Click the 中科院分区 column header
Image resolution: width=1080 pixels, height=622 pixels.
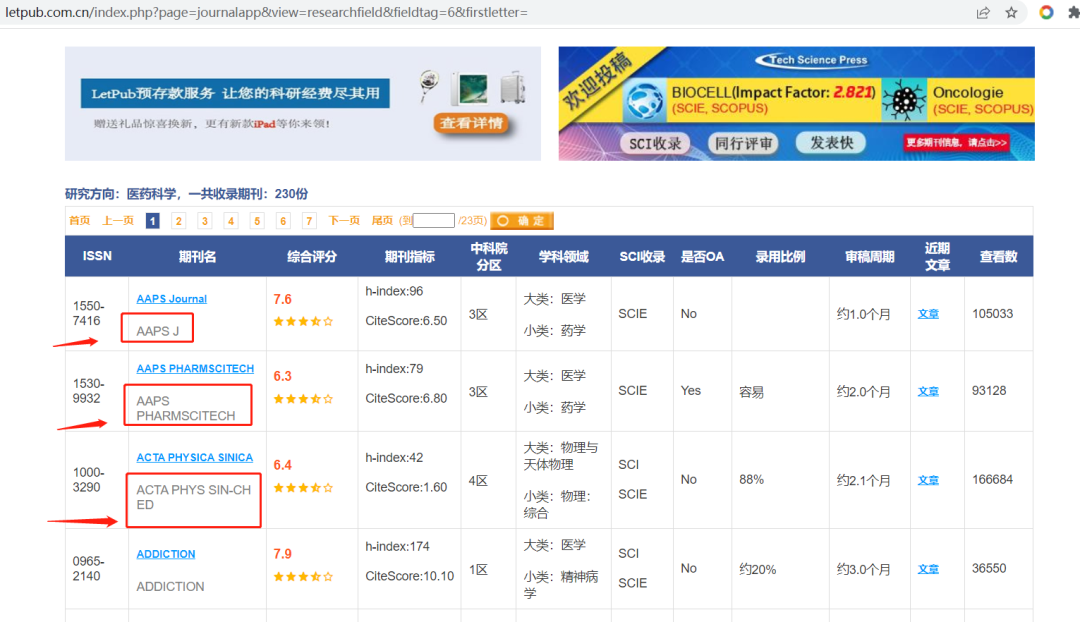coord(489,256)
